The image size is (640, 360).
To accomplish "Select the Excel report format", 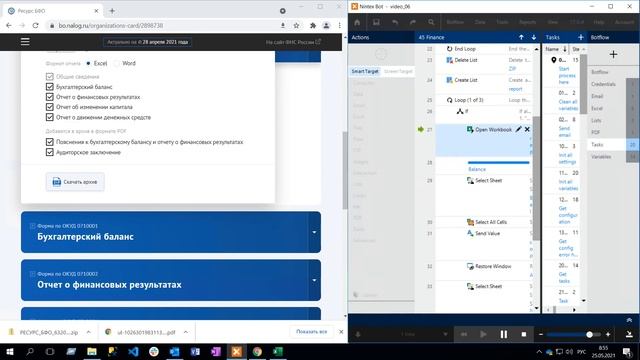I will point(88,63).
